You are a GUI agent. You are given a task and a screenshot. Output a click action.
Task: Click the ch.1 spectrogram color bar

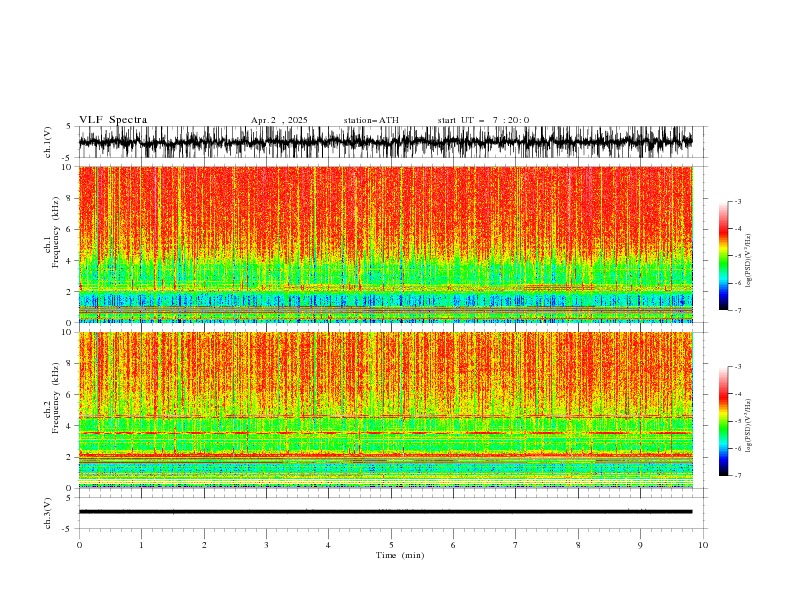click(723, 256)
